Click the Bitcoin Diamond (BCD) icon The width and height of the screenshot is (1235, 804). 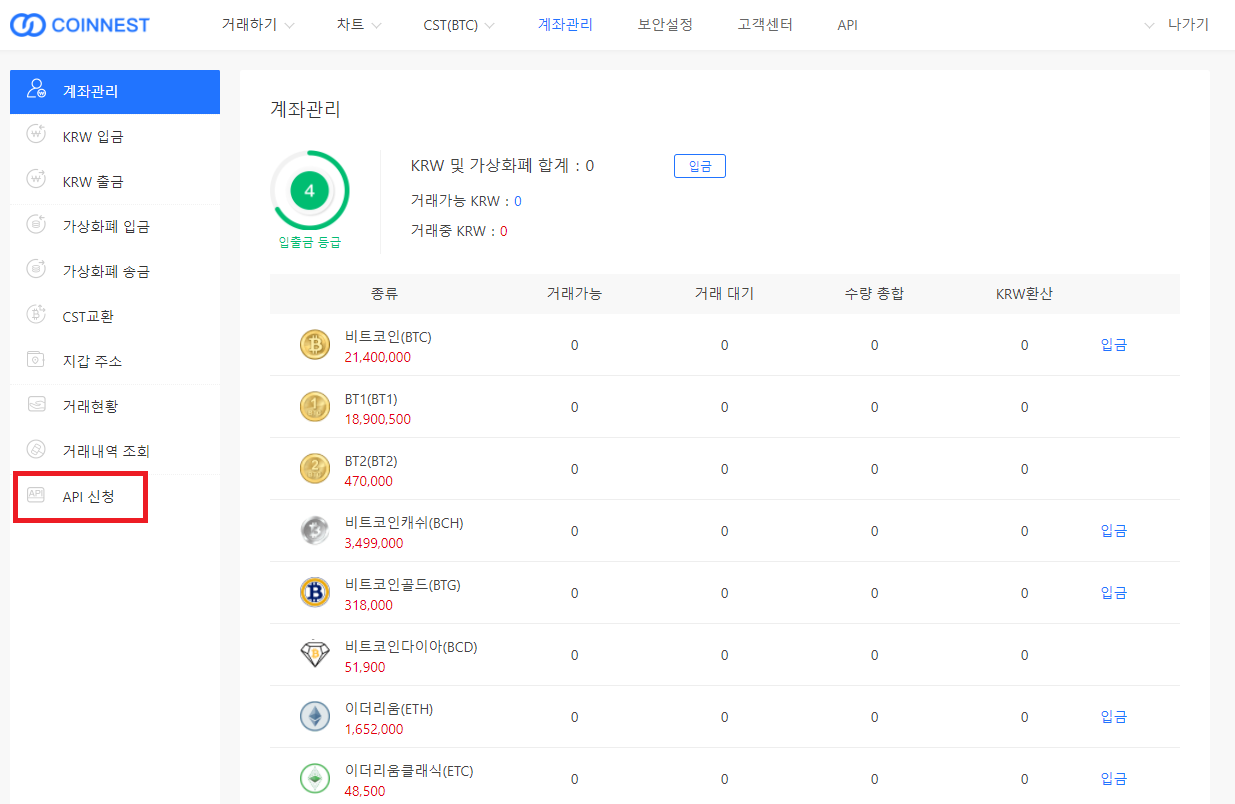pos(315,655)
